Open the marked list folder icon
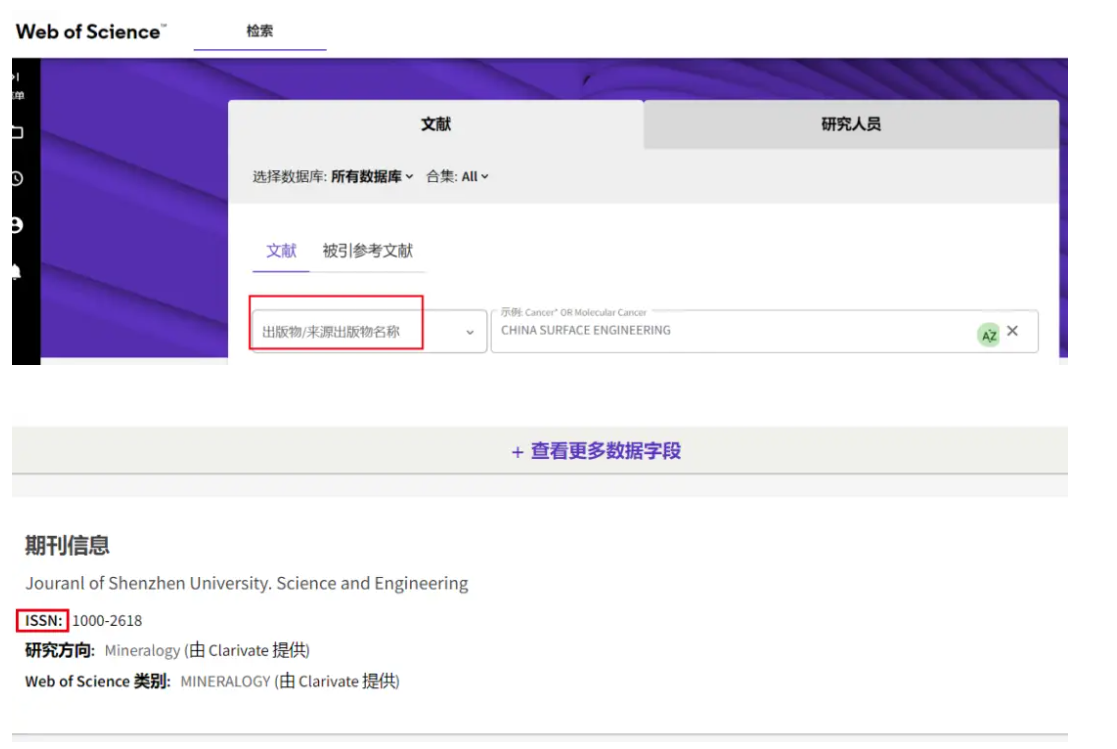 tap(17, 133)
